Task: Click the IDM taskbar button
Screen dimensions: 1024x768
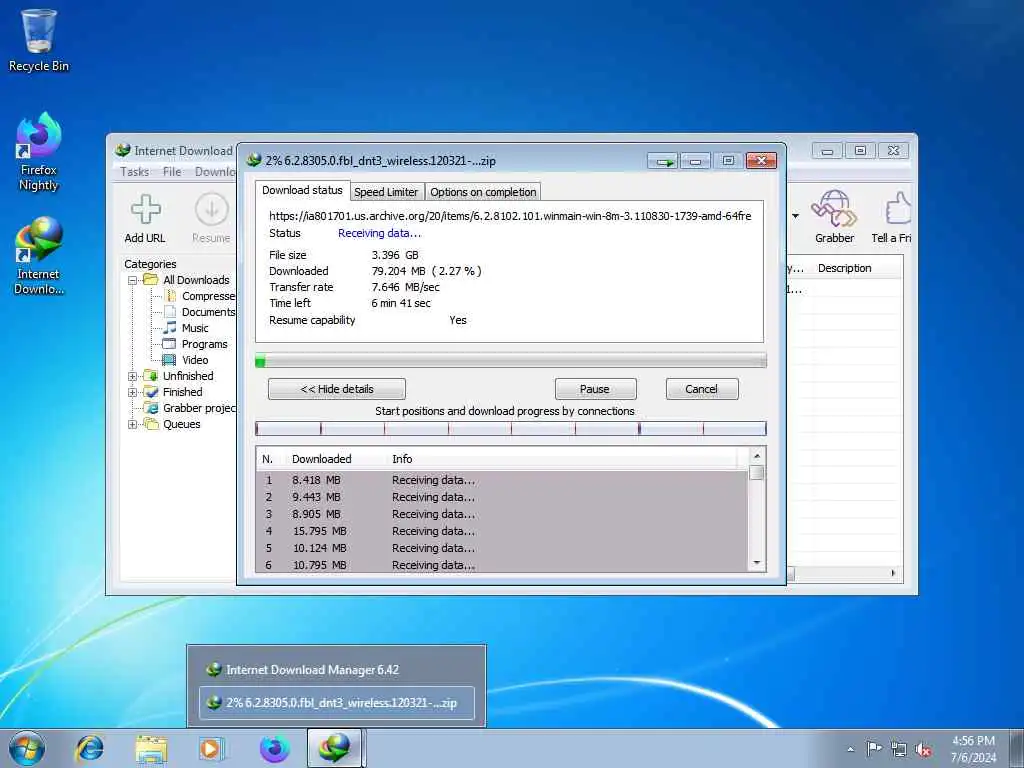Action: click(334, 748)
